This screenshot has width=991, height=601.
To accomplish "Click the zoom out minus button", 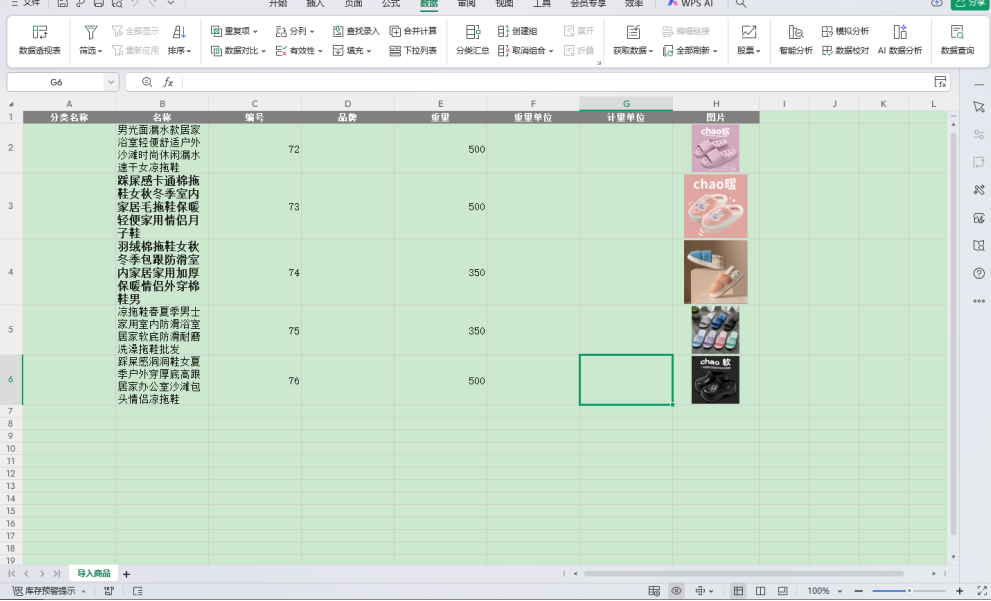I will pyautogui.click(x=858, y=591).
